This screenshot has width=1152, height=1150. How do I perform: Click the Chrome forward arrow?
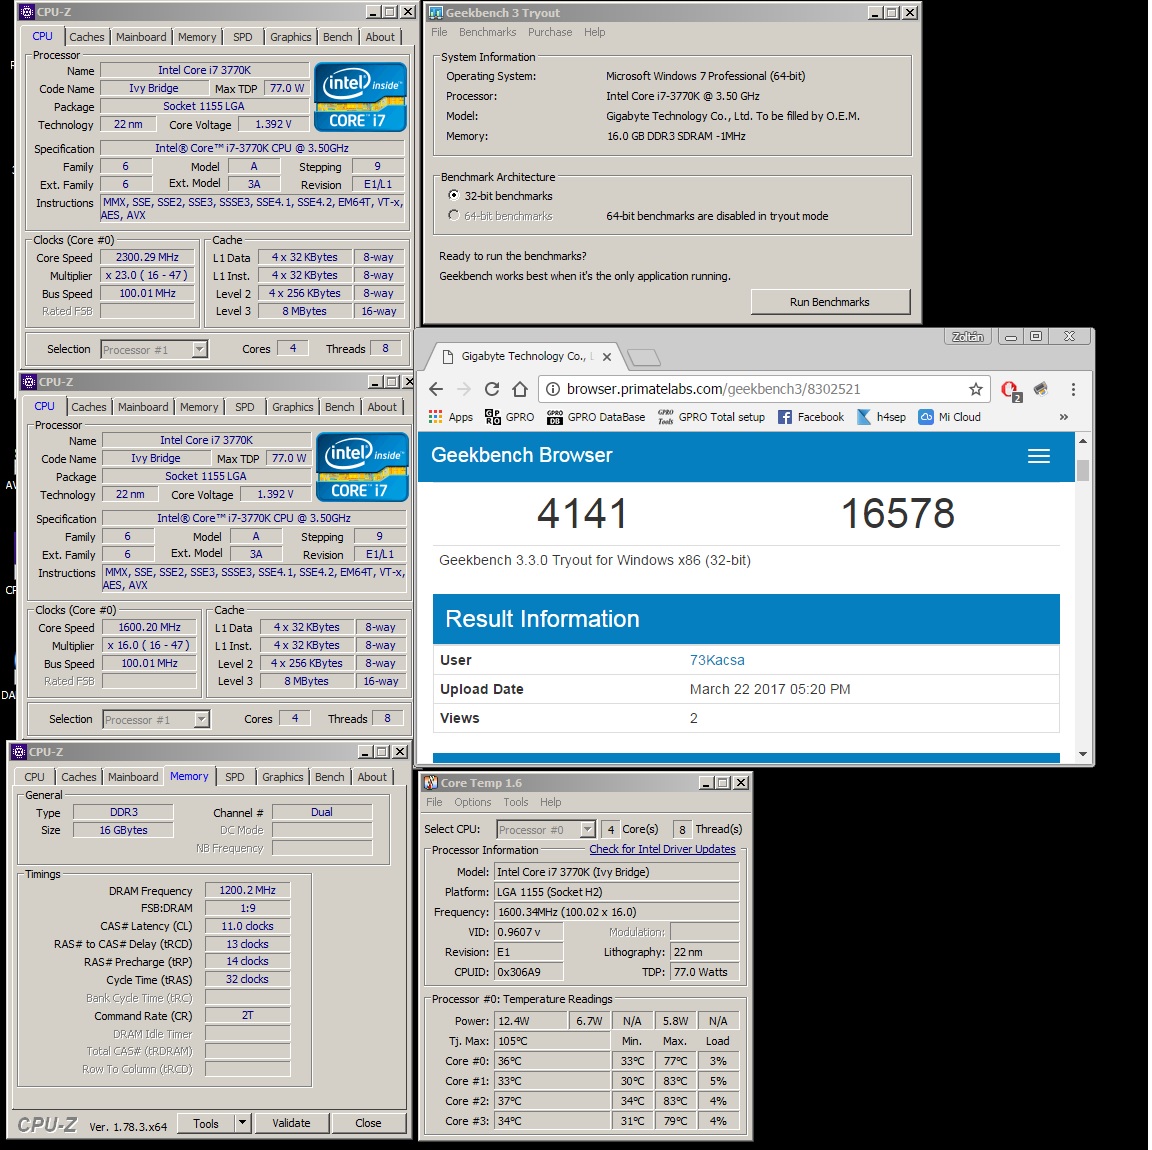464,389
